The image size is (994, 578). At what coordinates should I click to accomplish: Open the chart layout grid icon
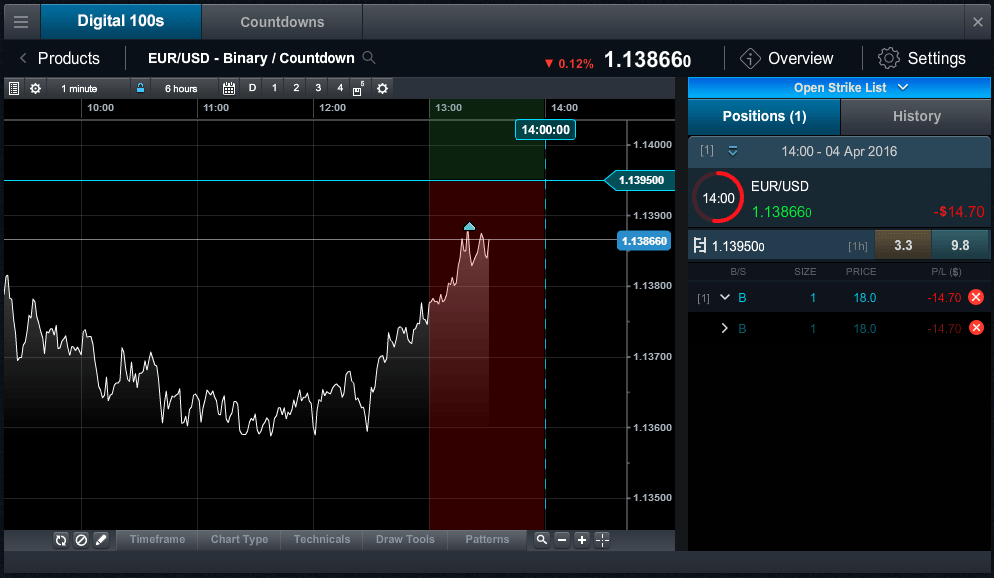coord(15,88)
